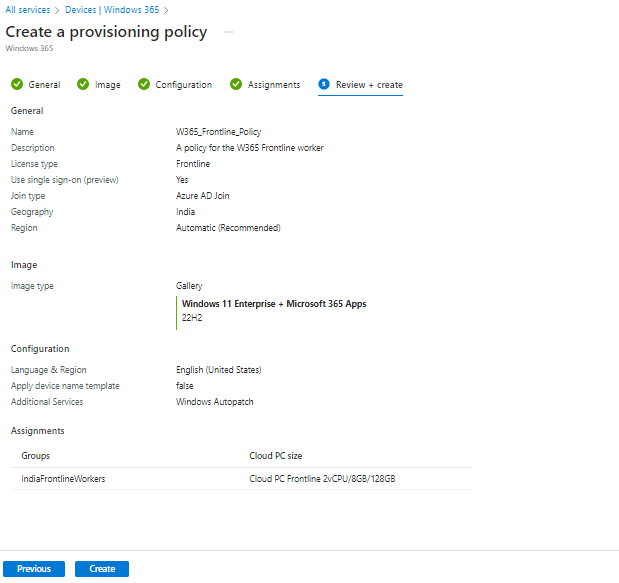Click the Previous button

[34, 569]
